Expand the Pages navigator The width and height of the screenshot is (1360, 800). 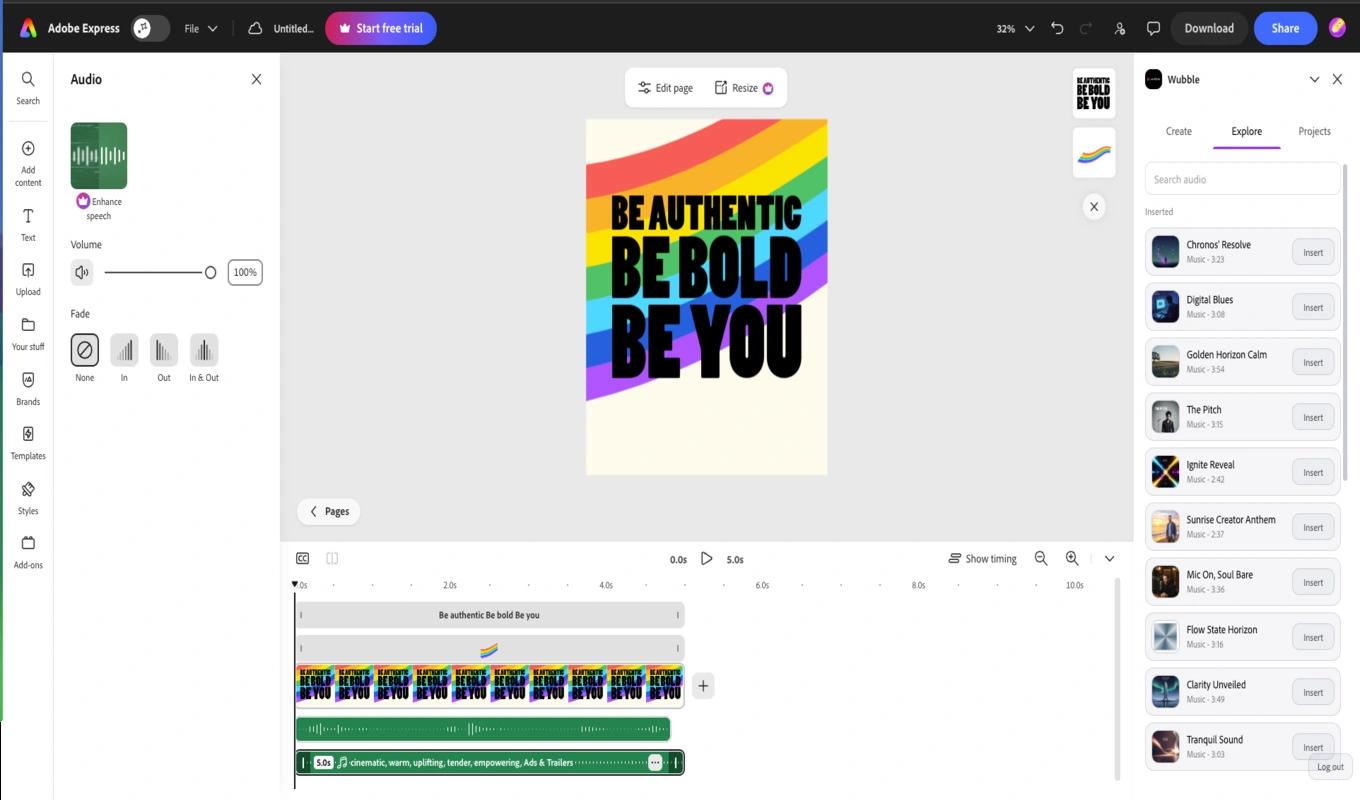[x=328, y=511]
